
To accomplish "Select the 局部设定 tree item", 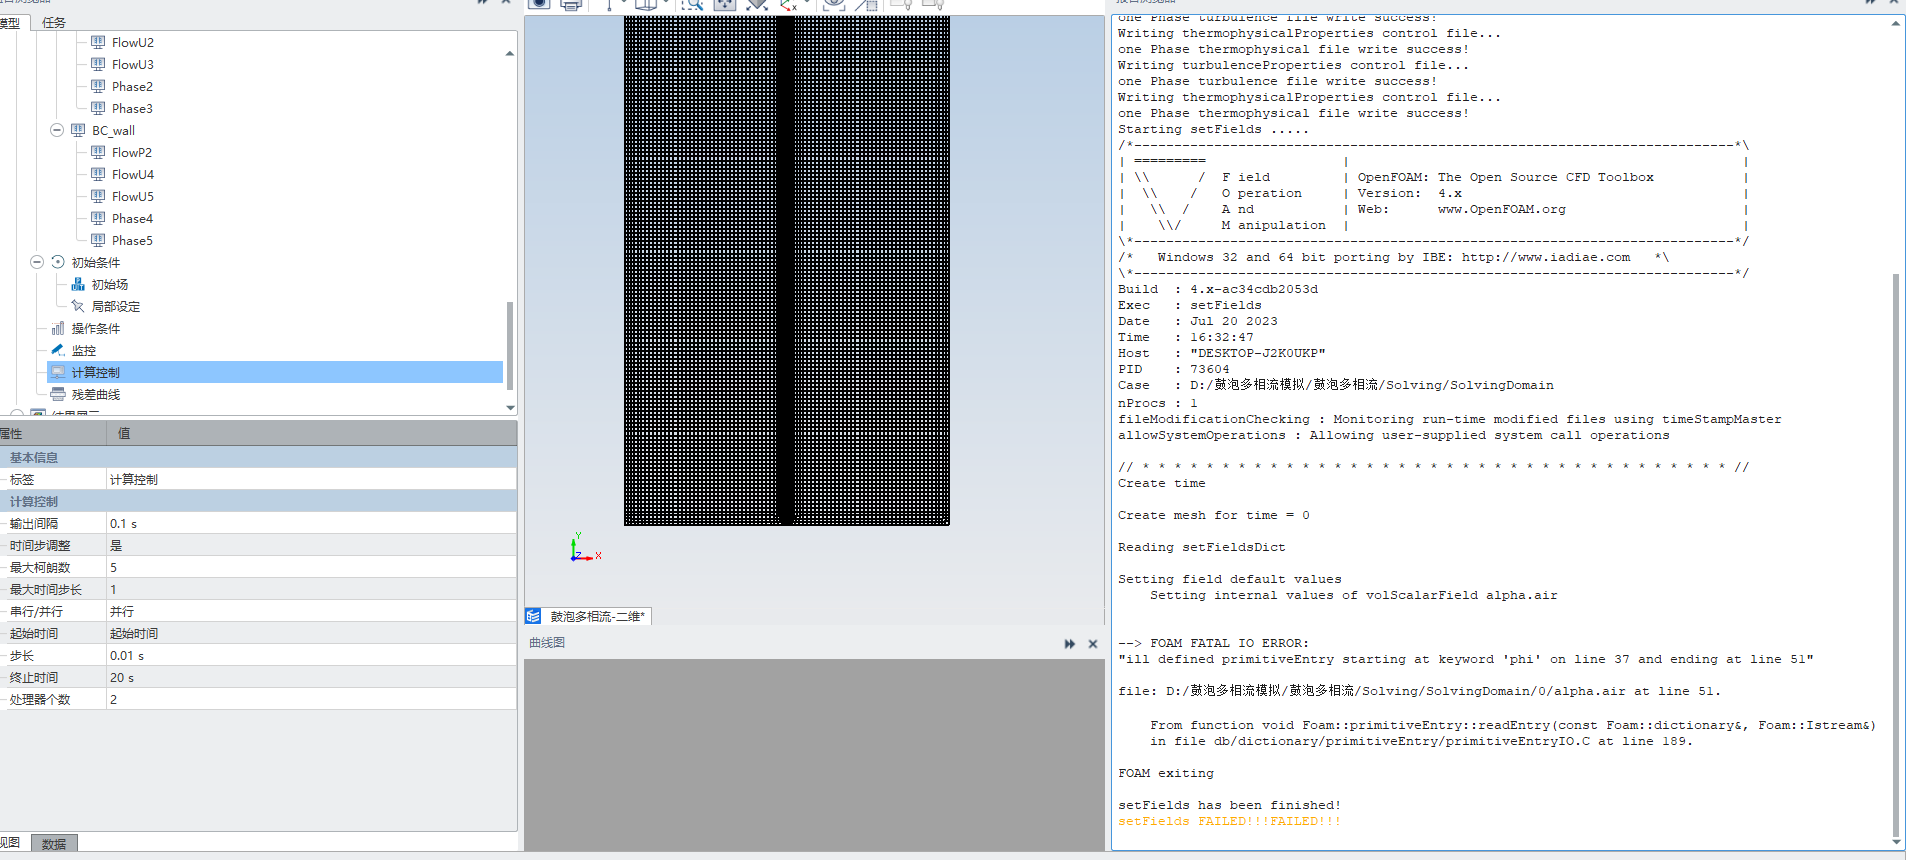I will pos(116,306).
